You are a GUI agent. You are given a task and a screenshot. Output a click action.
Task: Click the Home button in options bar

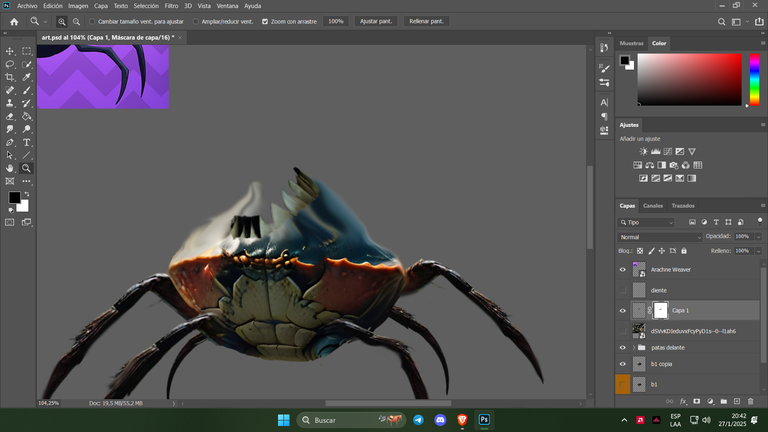point(14,22)
